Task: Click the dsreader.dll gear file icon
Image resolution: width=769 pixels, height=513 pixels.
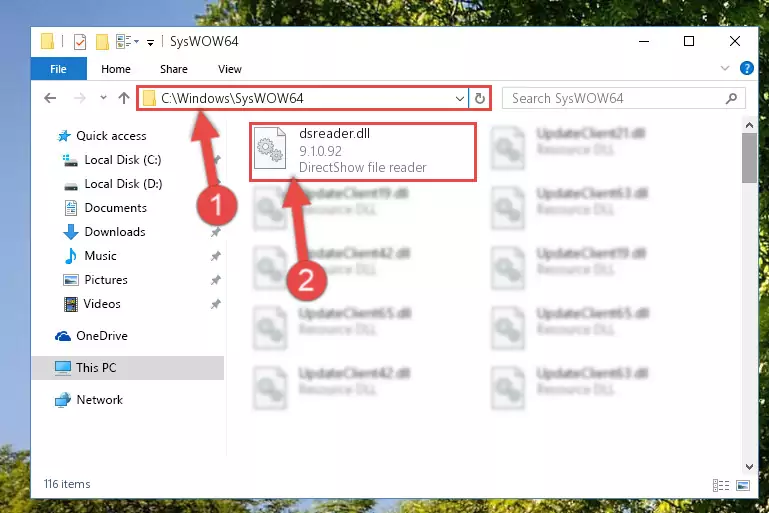Action: (270, 148)
